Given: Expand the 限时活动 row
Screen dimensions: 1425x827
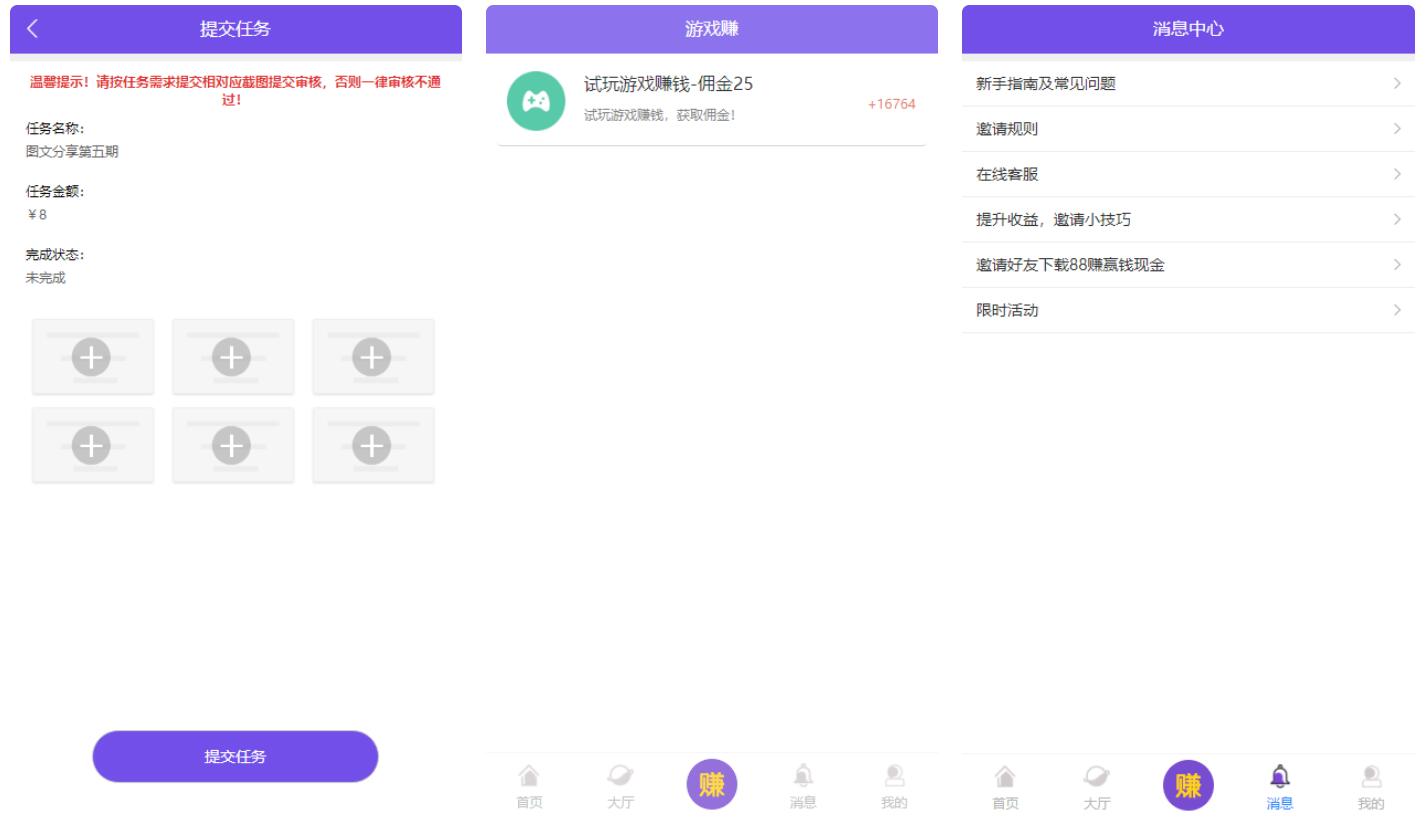Looking at the screenshot, I should pos(1186,310).
